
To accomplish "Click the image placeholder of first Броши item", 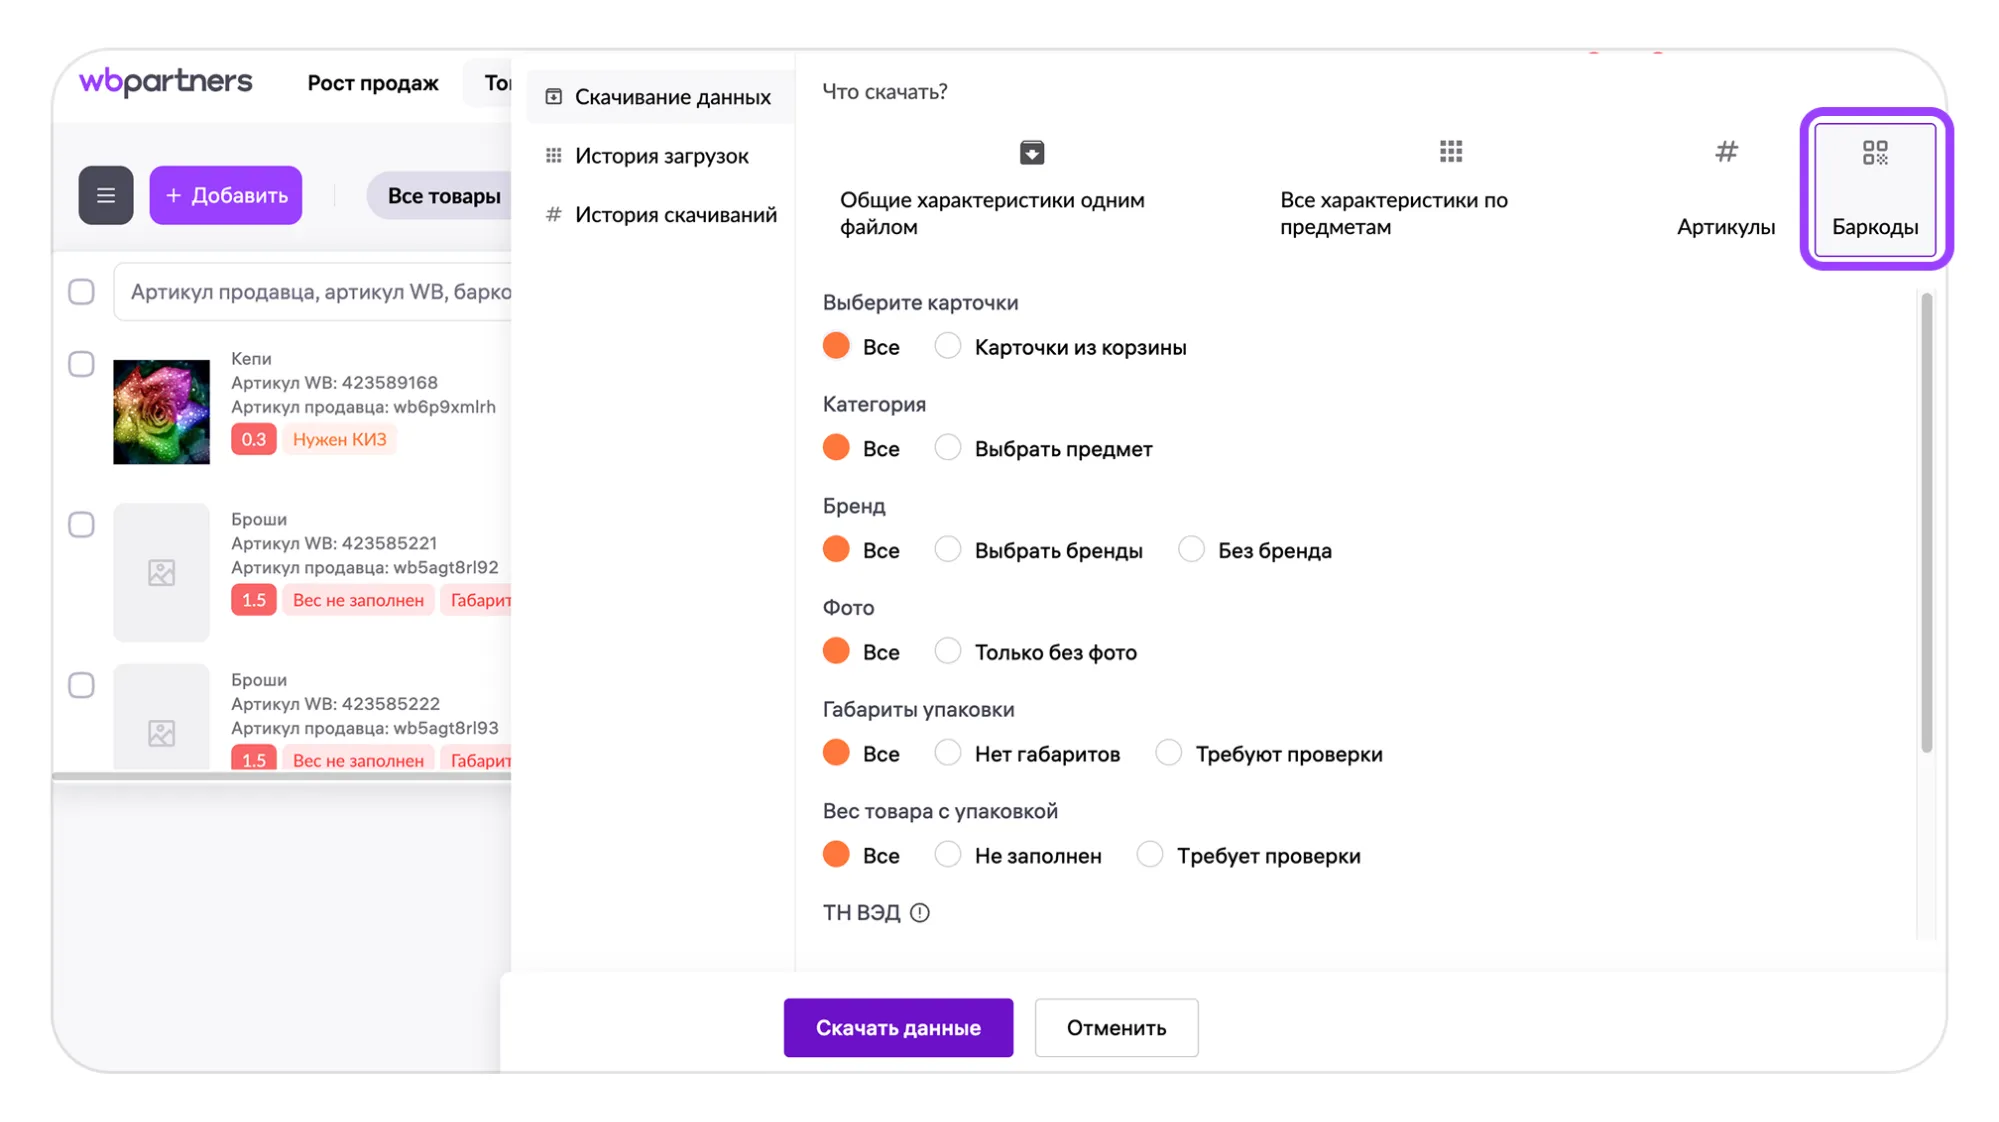I will [161, 572].
